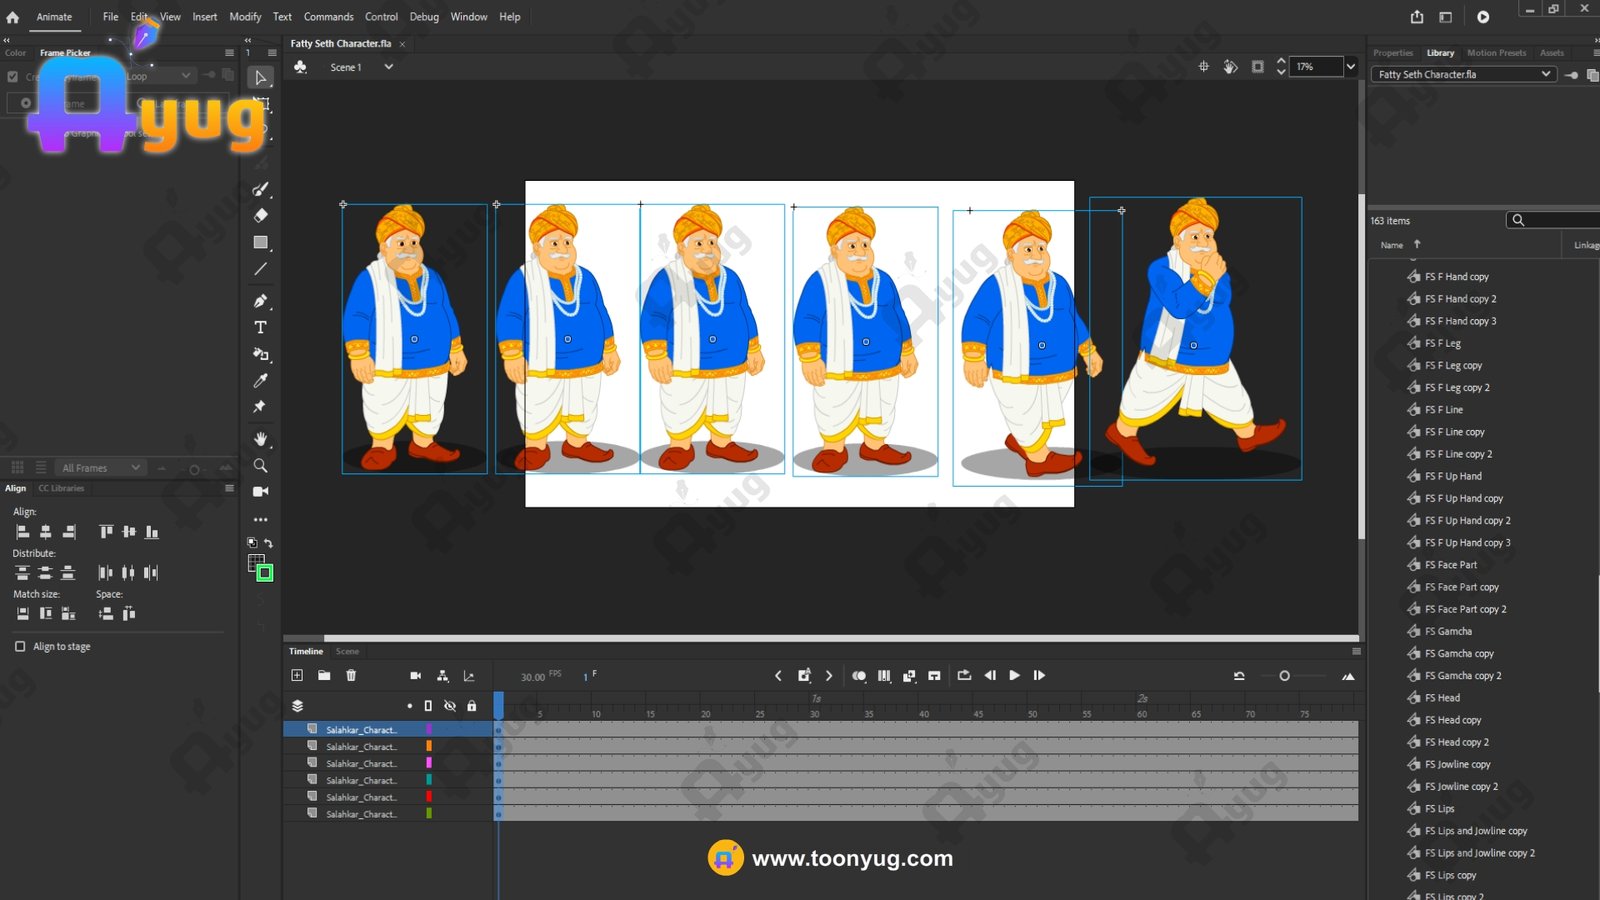Switch to the Properties tab
This screenshot has height=900, width=1600.
coord(1393,53)
